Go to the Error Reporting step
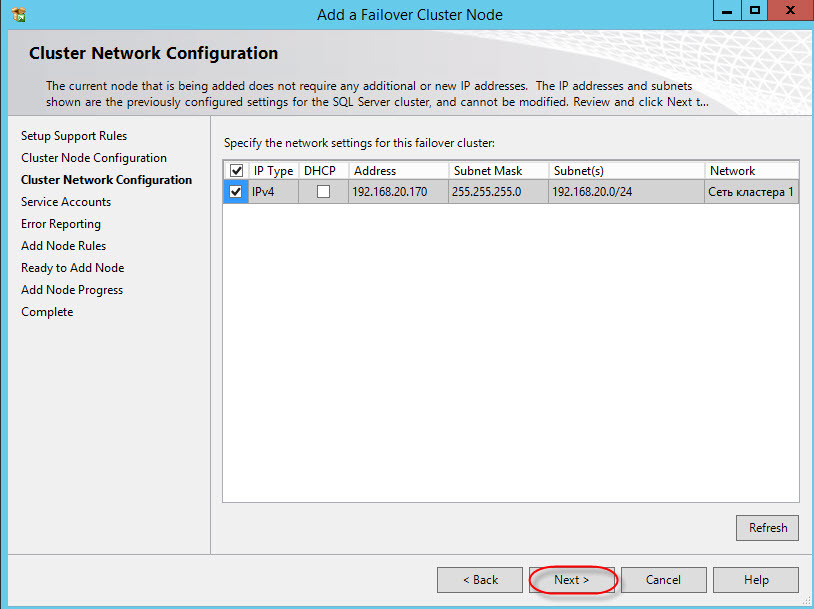 click(x=61, y=224)
